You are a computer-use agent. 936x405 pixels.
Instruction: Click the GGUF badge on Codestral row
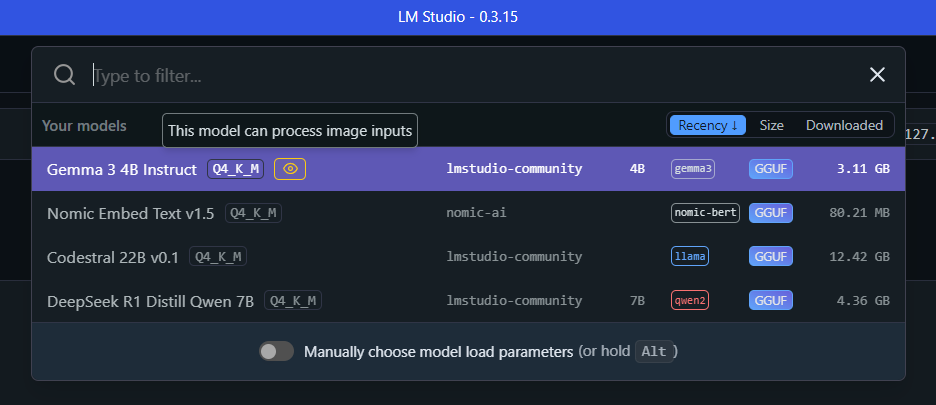[x=771, y=256]
